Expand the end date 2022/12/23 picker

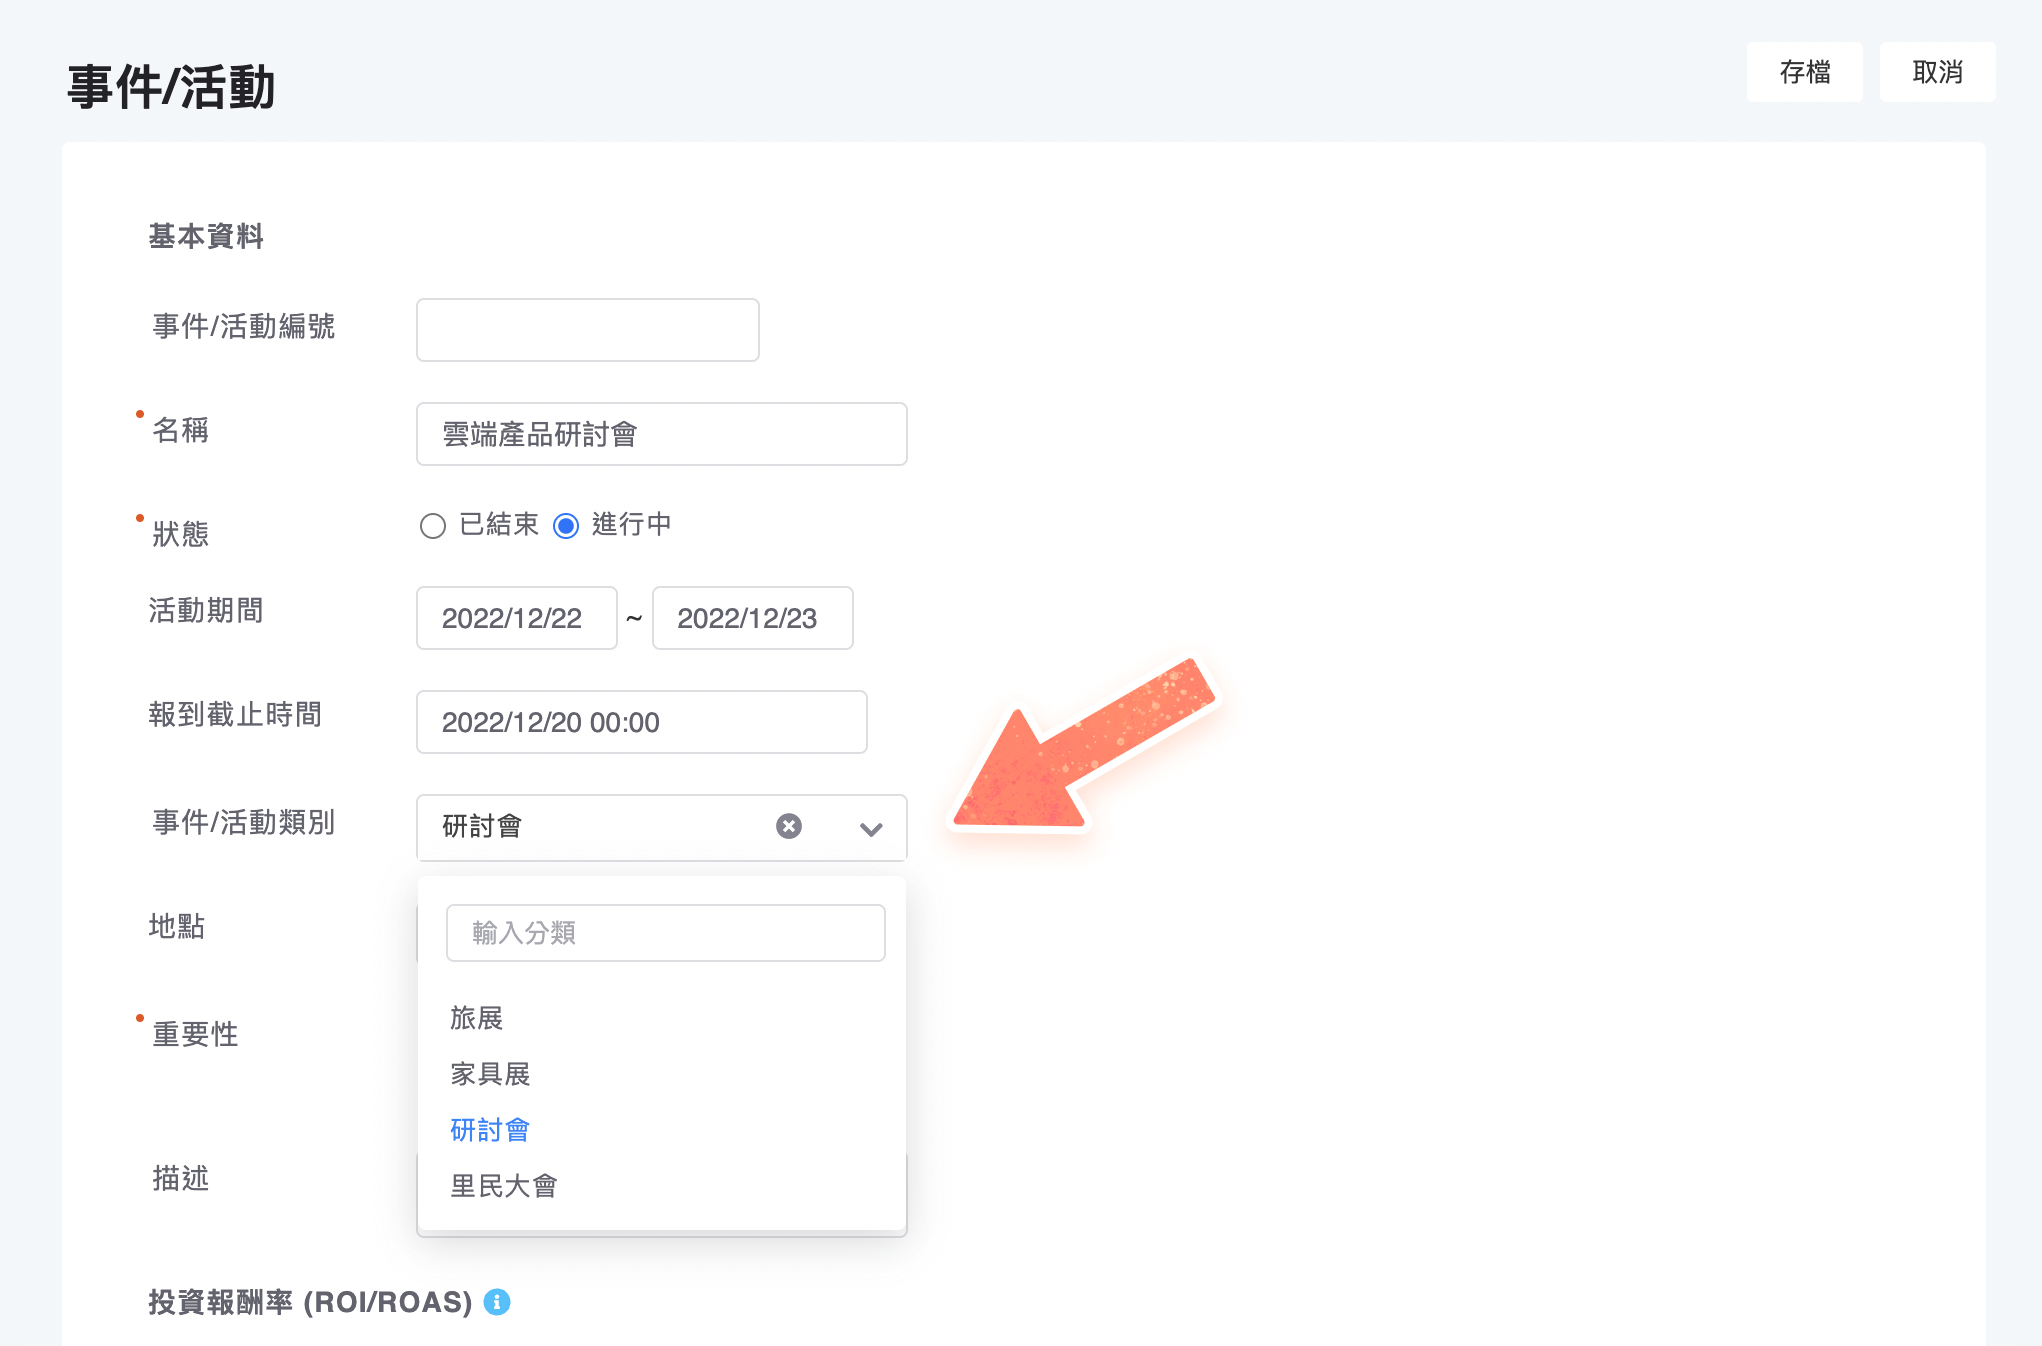pyautogui.click(x=752, y=618)
